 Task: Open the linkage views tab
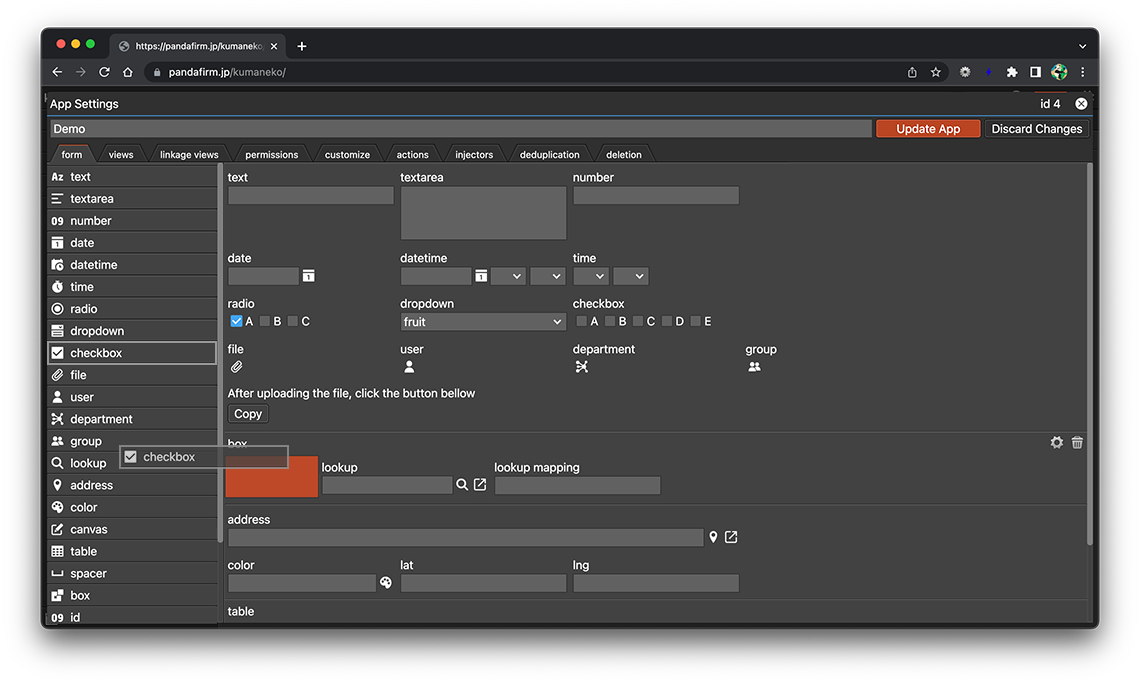[189, 155]
